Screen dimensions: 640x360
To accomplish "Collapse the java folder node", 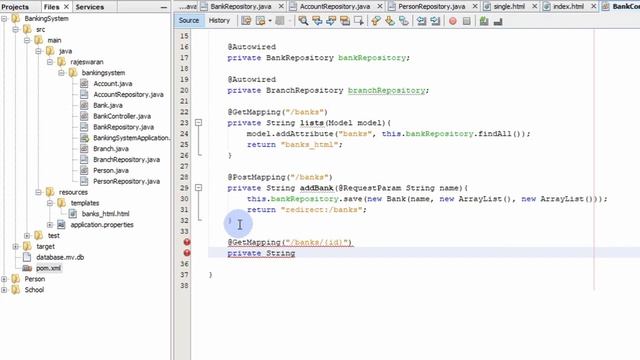I will [x=38, y=51].
